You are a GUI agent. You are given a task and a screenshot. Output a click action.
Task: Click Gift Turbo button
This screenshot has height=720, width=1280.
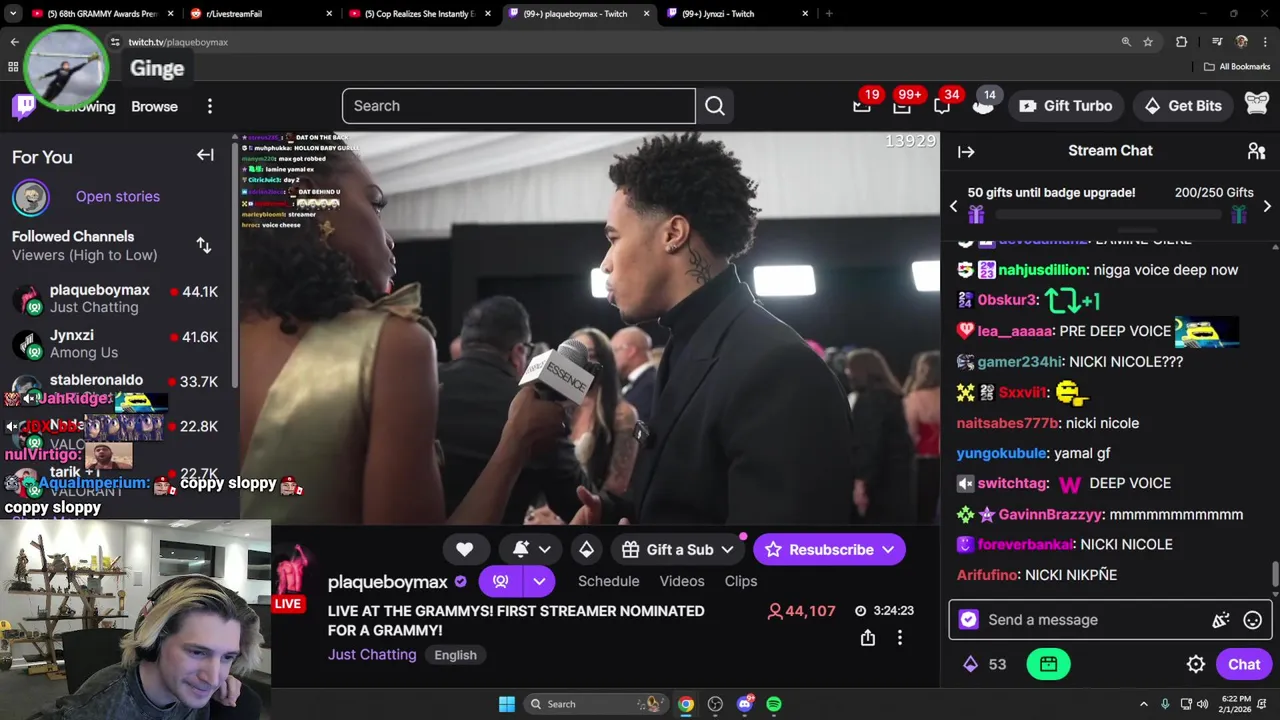pyautogui.click(x=1065, y=106)
